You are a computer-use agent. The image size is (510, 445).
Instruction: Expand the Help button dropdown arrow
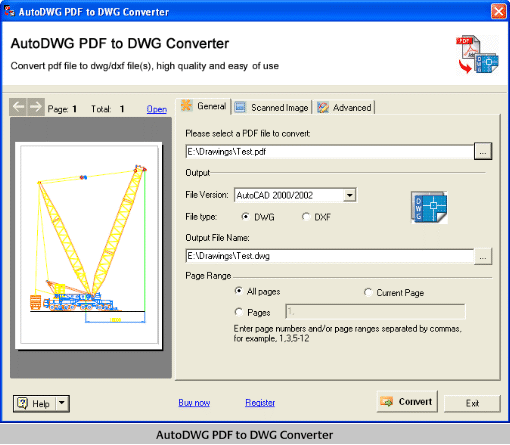(62, 404)
